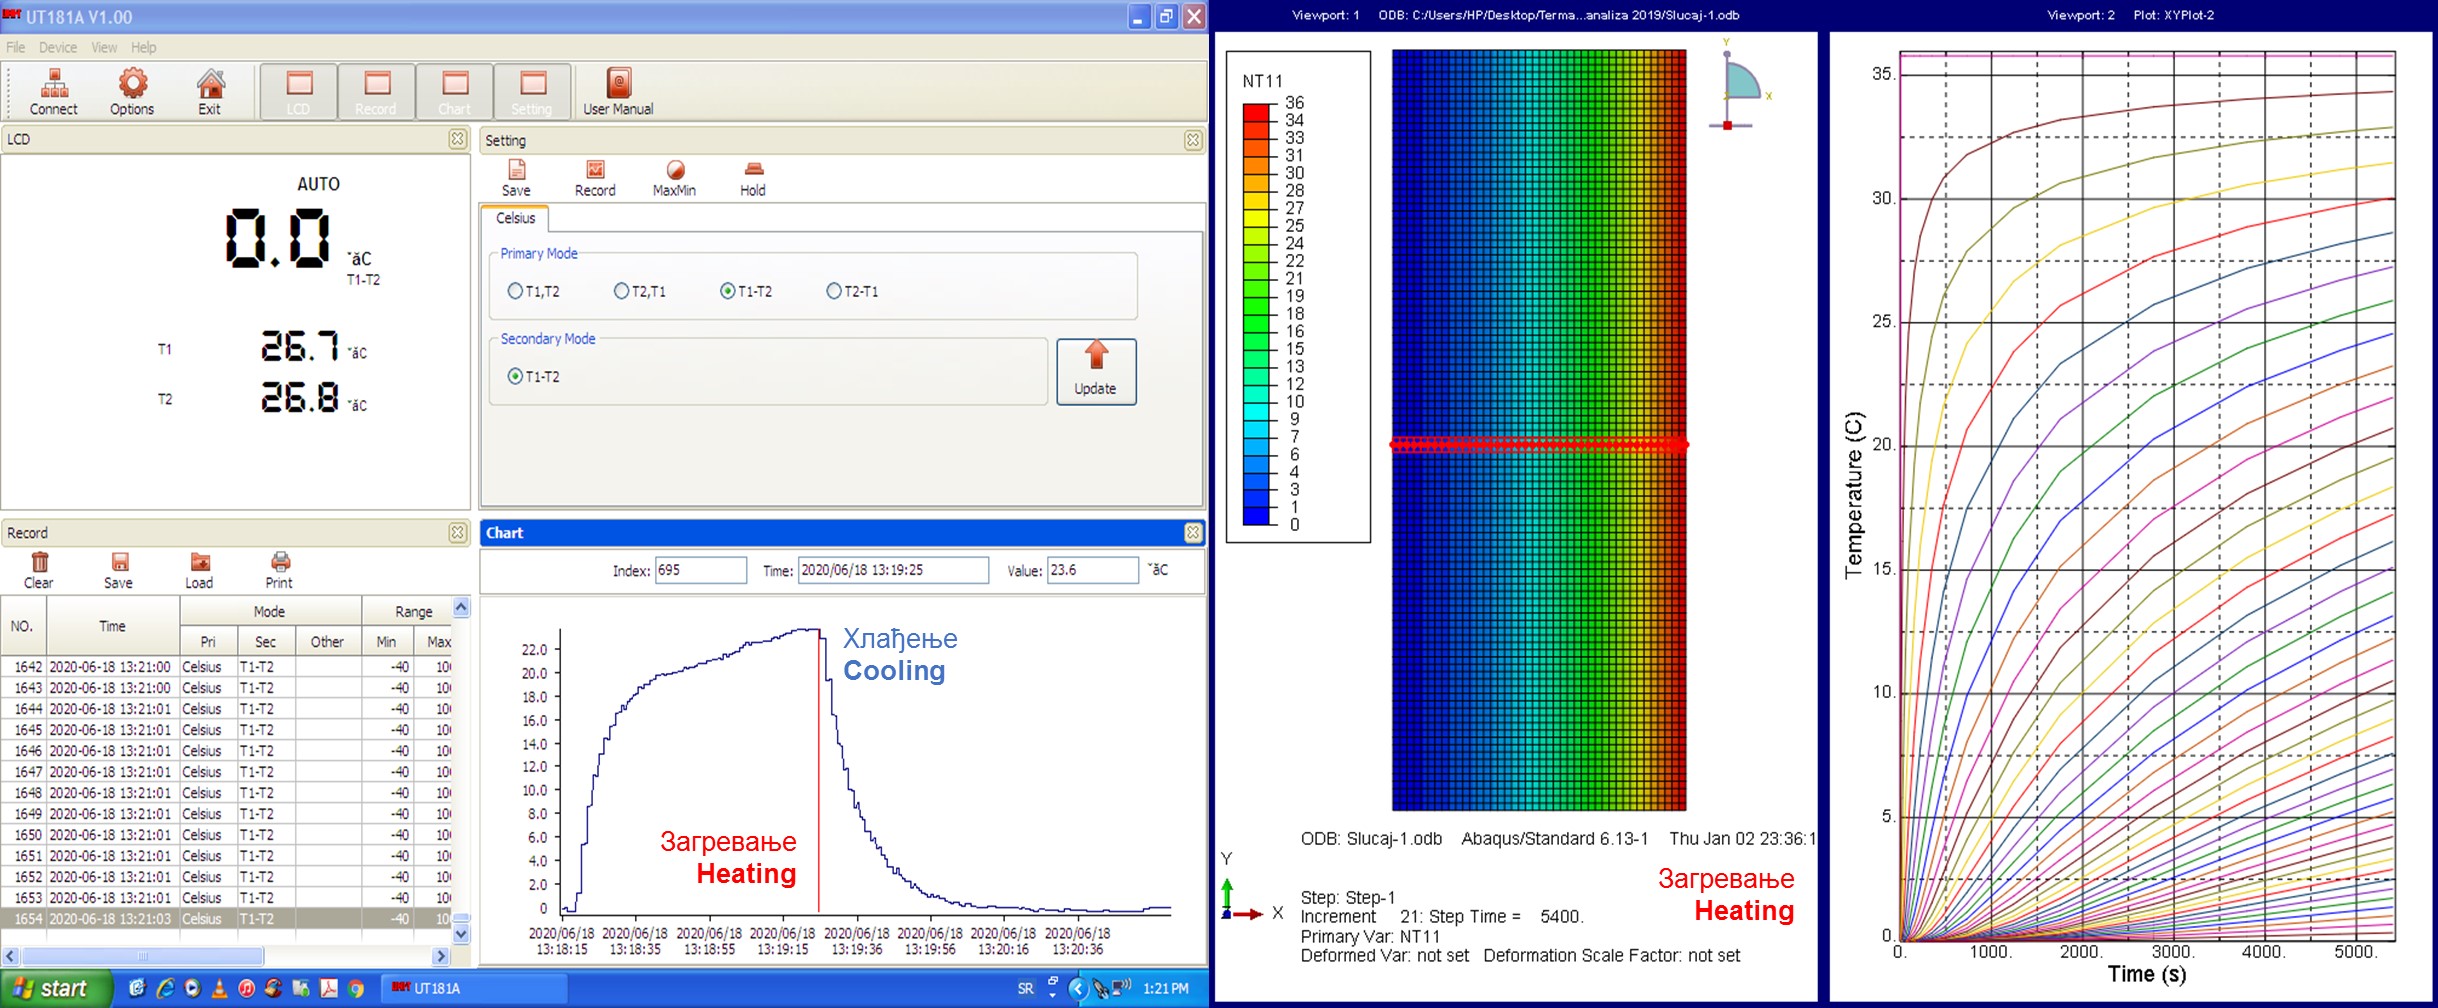This screenshot has width=2438, height=1008.
Task: Switch to the Celsius tab
Action: pyautogui.click(x=515, y=218)
